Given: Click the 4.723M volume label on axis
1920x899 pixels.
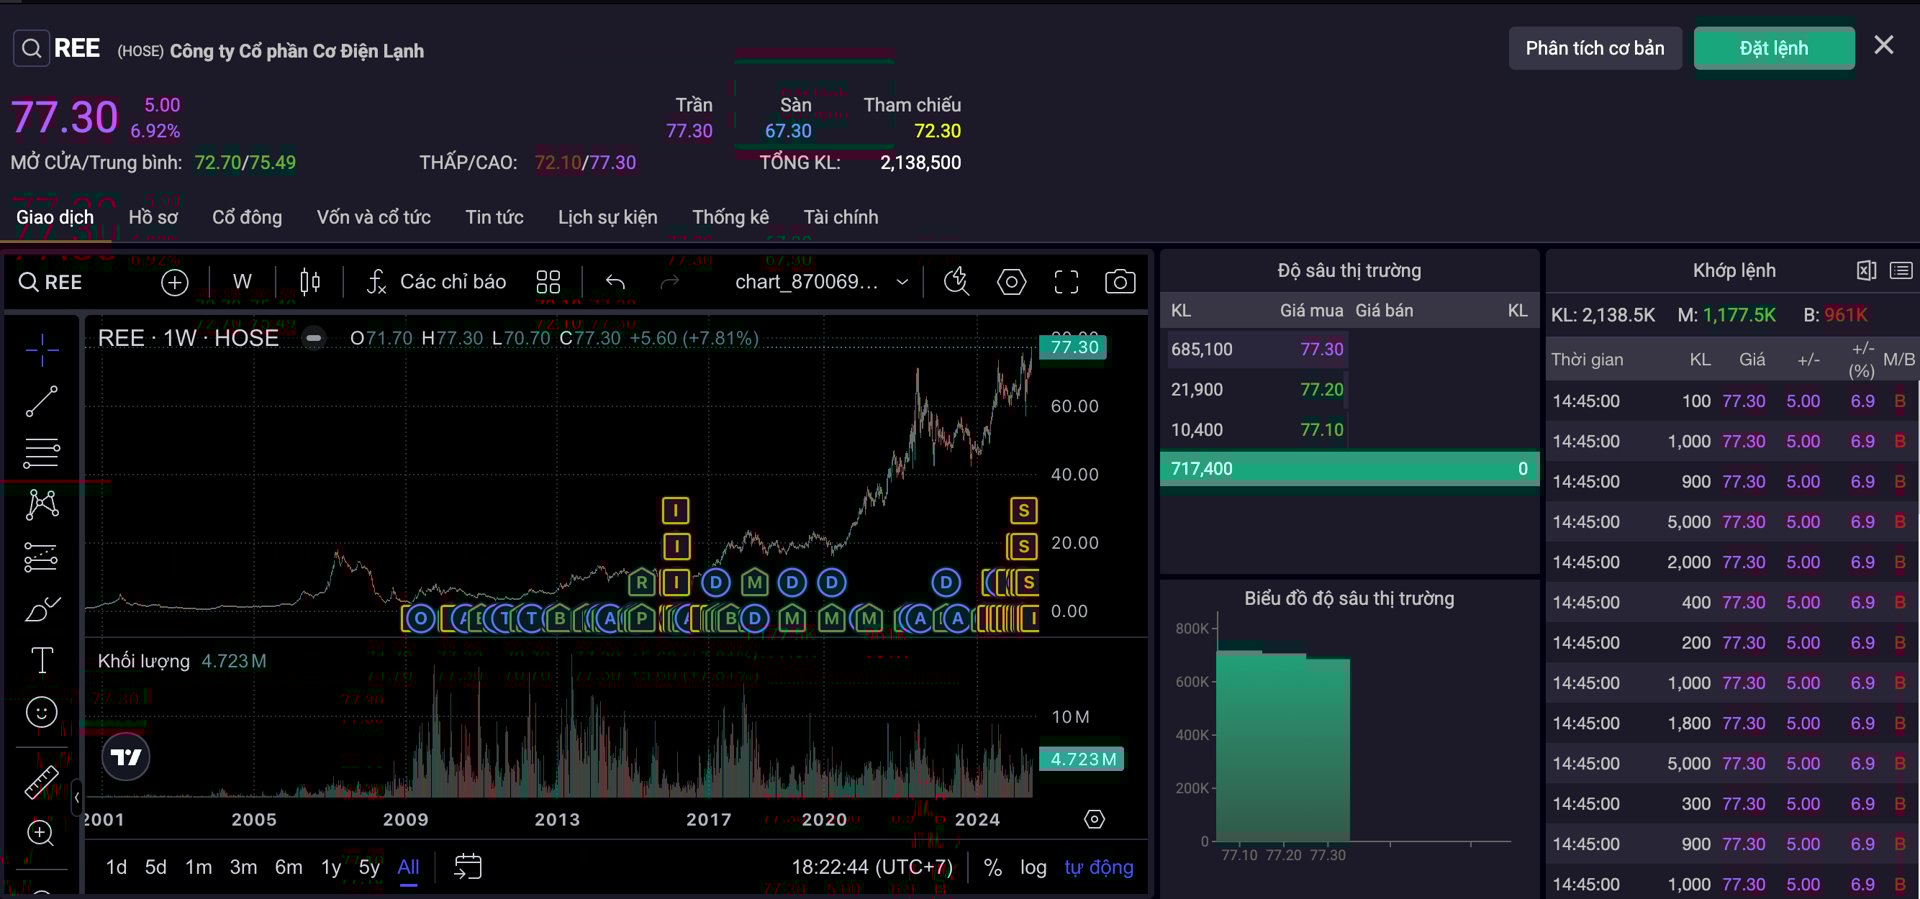Looking at the screenshot, I should pyautogui.click(x=1082, y=759).
